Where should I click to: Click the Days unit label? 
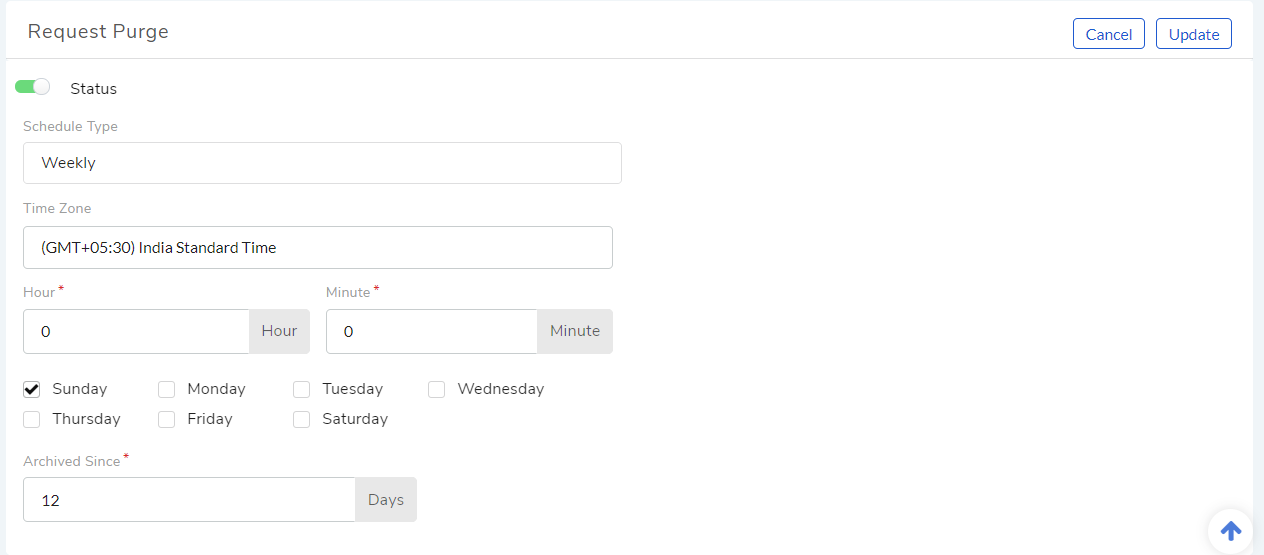tap(386, 500)
